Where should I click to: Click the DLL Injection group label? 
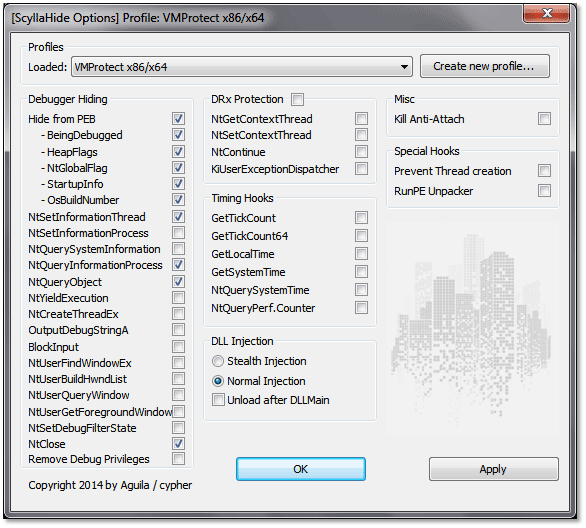(242, 341)
